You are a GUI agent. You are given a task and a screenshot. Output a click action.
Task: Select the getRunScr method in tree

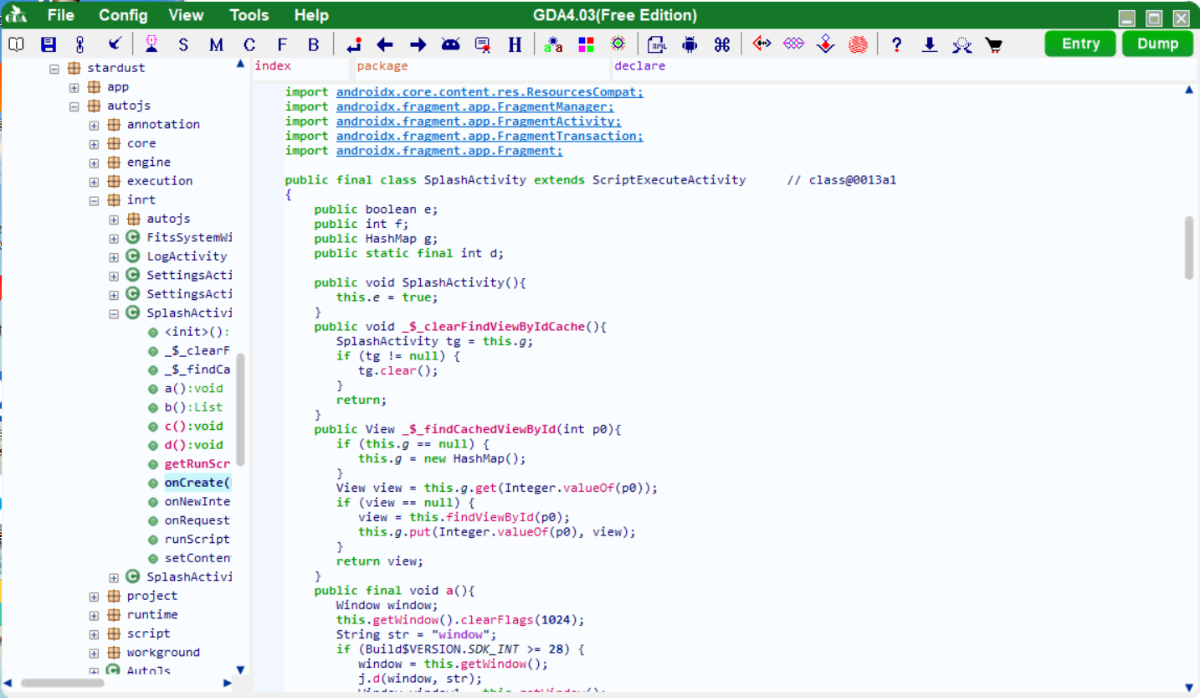(x=197, y=464)
